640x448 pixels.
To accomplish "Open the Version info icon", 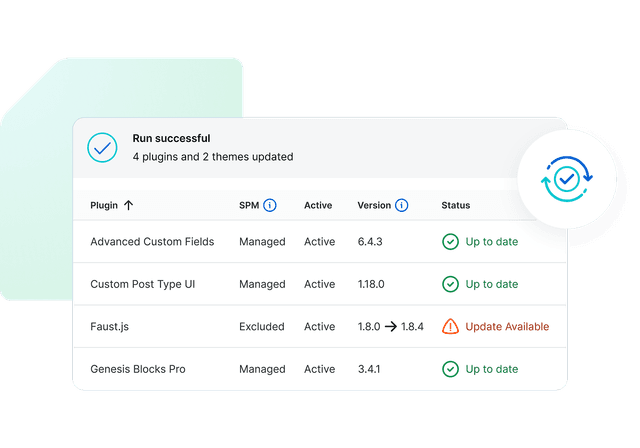I will point(402,205).
